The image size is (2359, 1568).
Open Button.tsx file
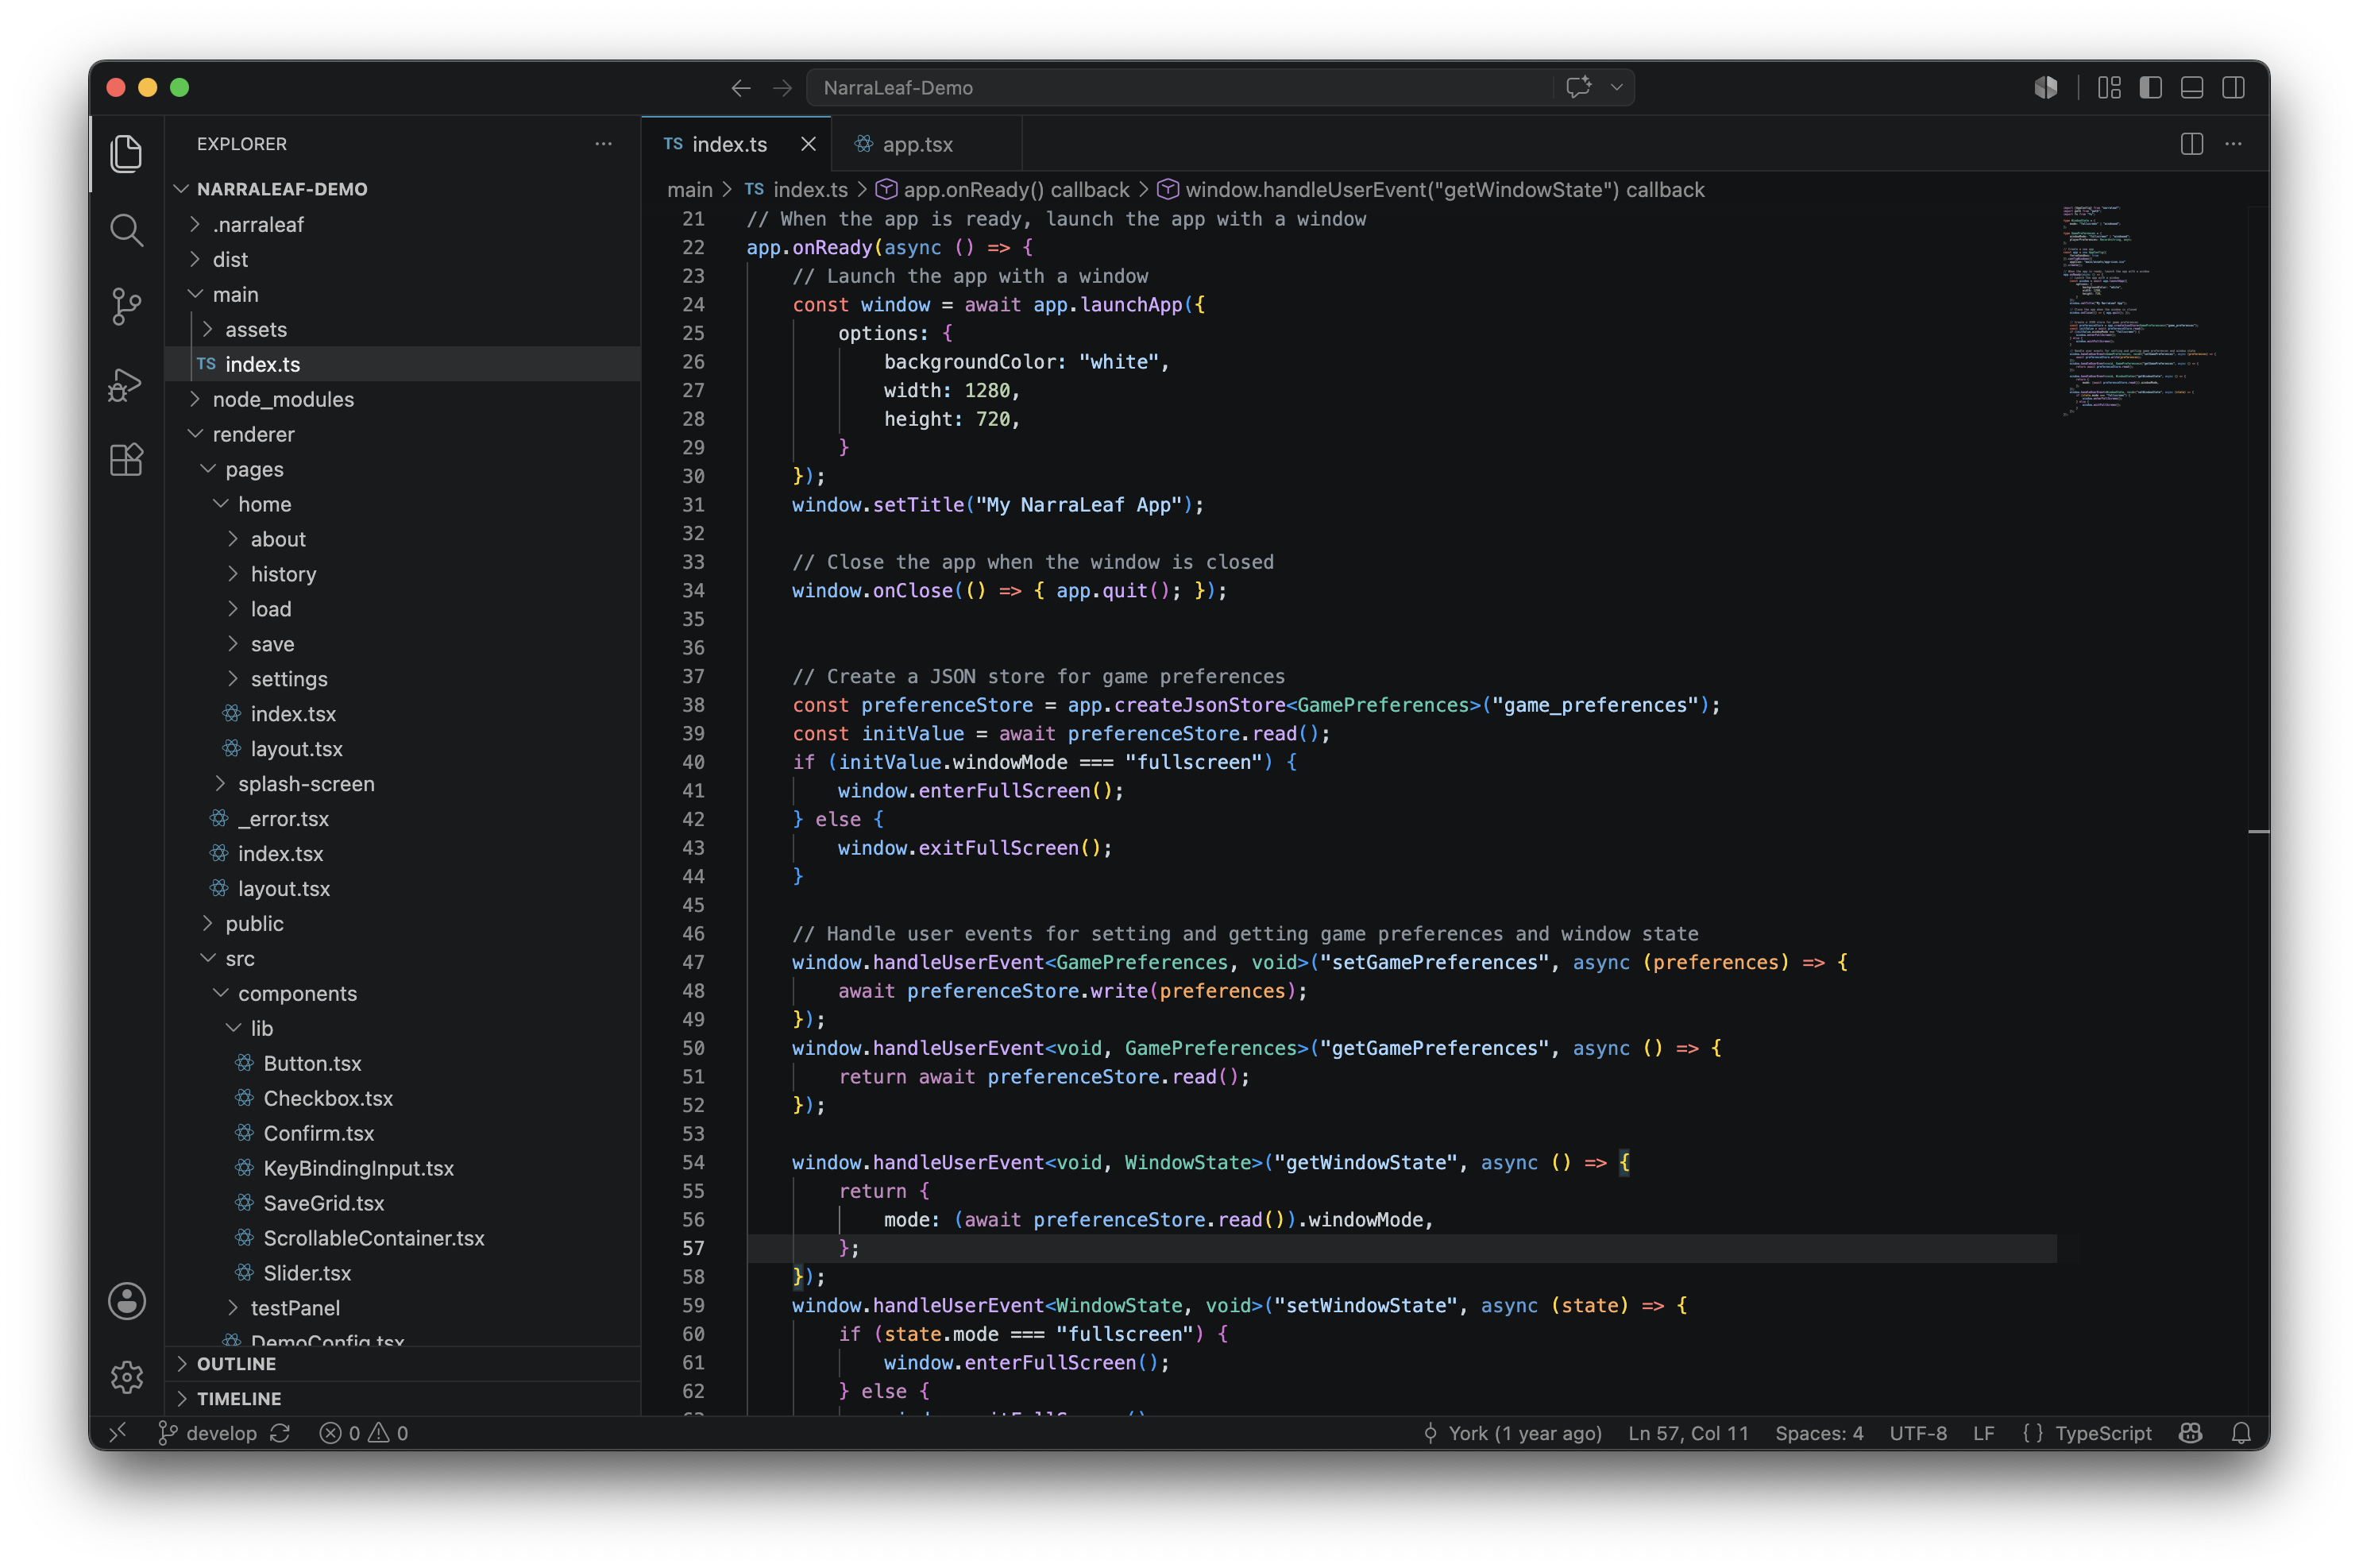[x=403, y=1063]
